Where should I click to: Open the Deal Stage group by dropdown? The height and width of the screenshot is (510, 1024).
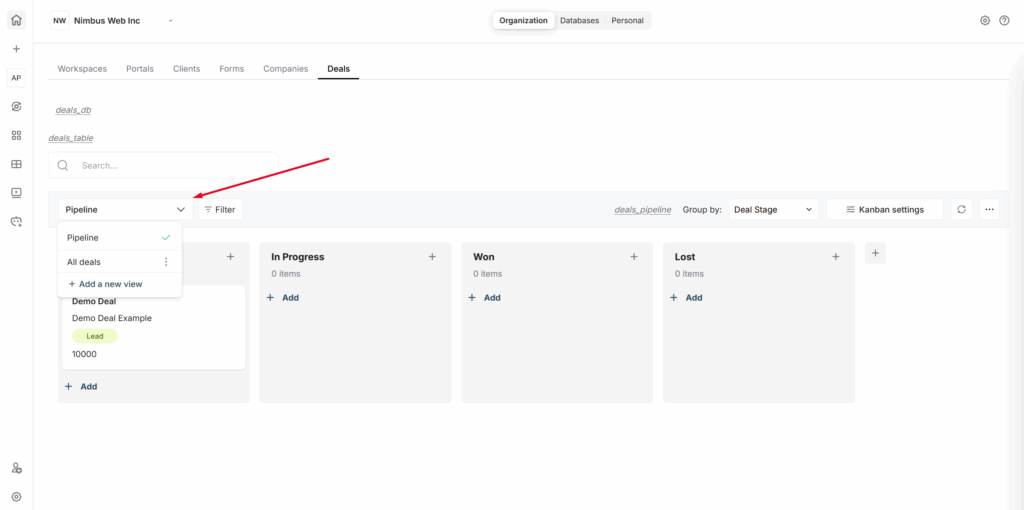pos(773,210)
